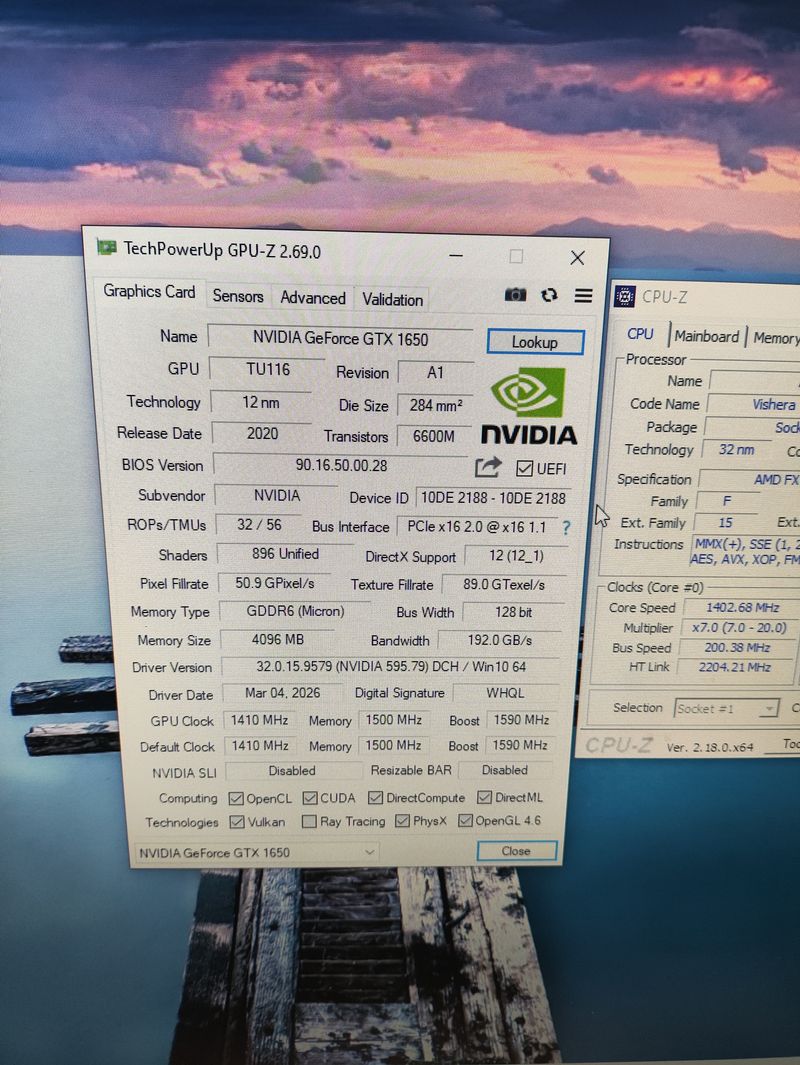Click the Driver Version value field
The width and height of the screenshot is (800, 1065).
pyautogui.click(x=391, y=666)
